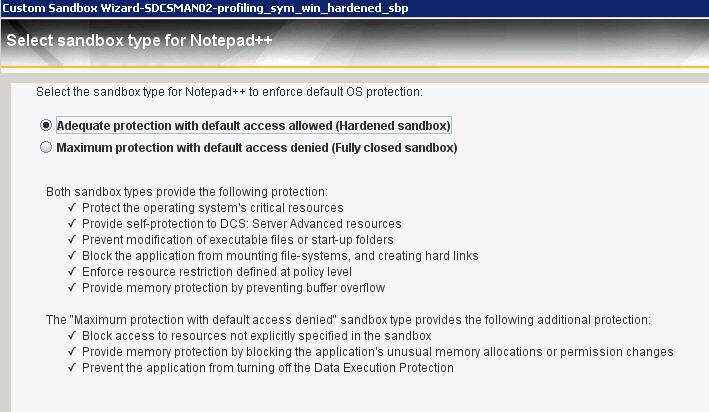Click the checkmark beside 'Enforce resource restriction'

[x=72, y=272]
